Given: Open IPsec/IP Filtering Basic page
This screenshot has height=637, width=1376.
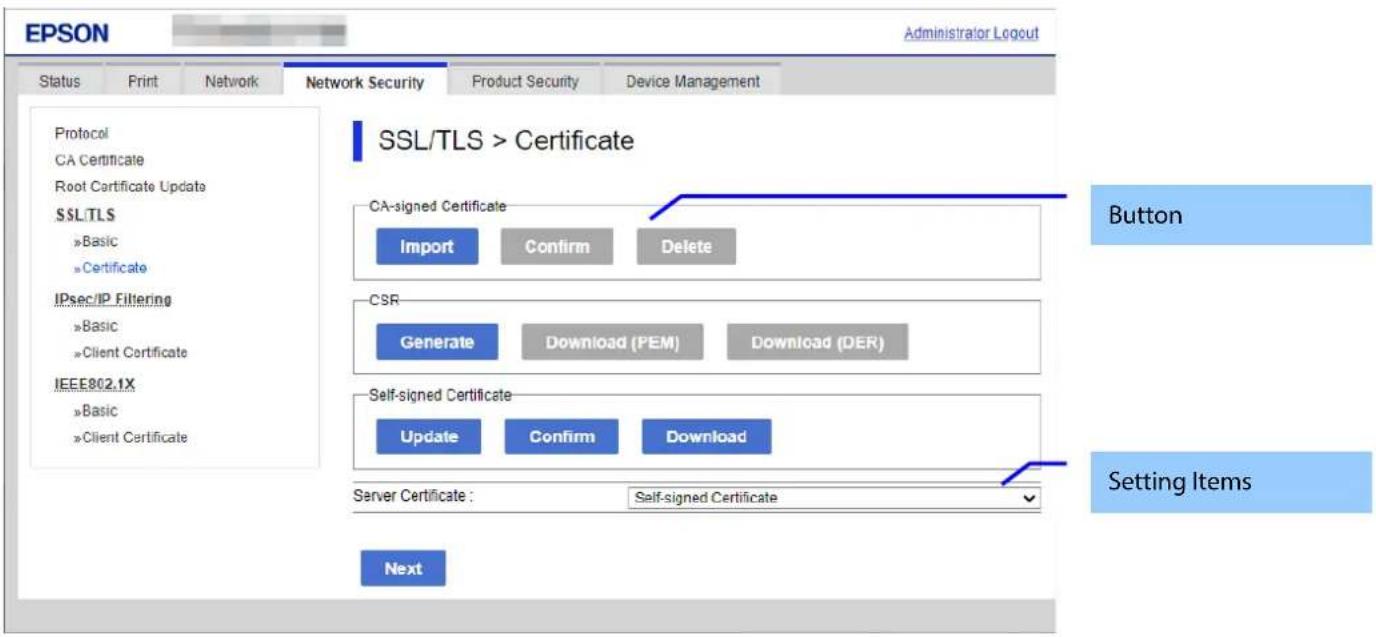Looking at the screenshot, I should 95,326.
